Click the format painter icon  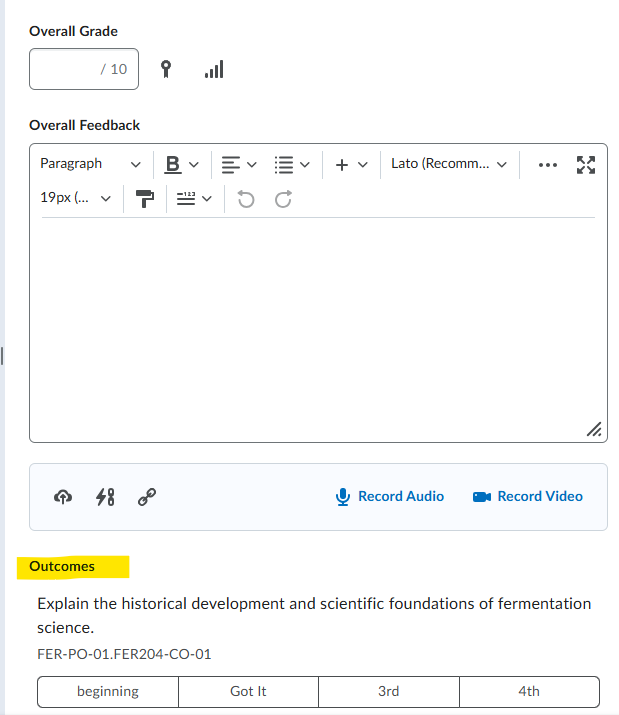click(145, 199)
